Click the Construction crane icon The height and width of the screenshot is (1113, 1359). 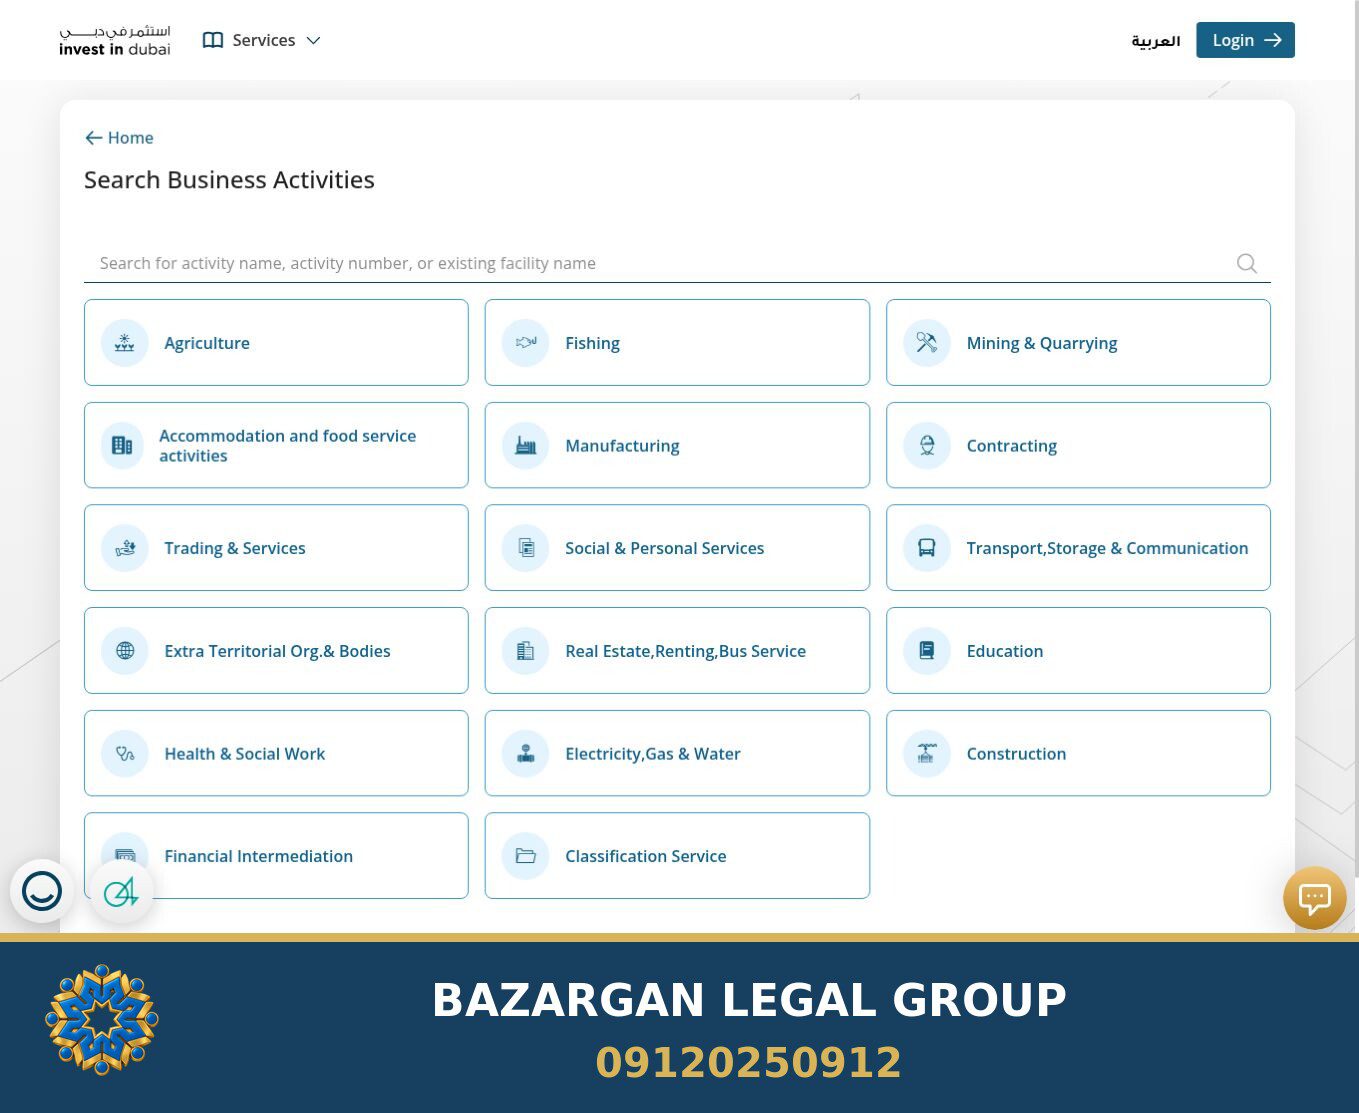coord(927,754)
